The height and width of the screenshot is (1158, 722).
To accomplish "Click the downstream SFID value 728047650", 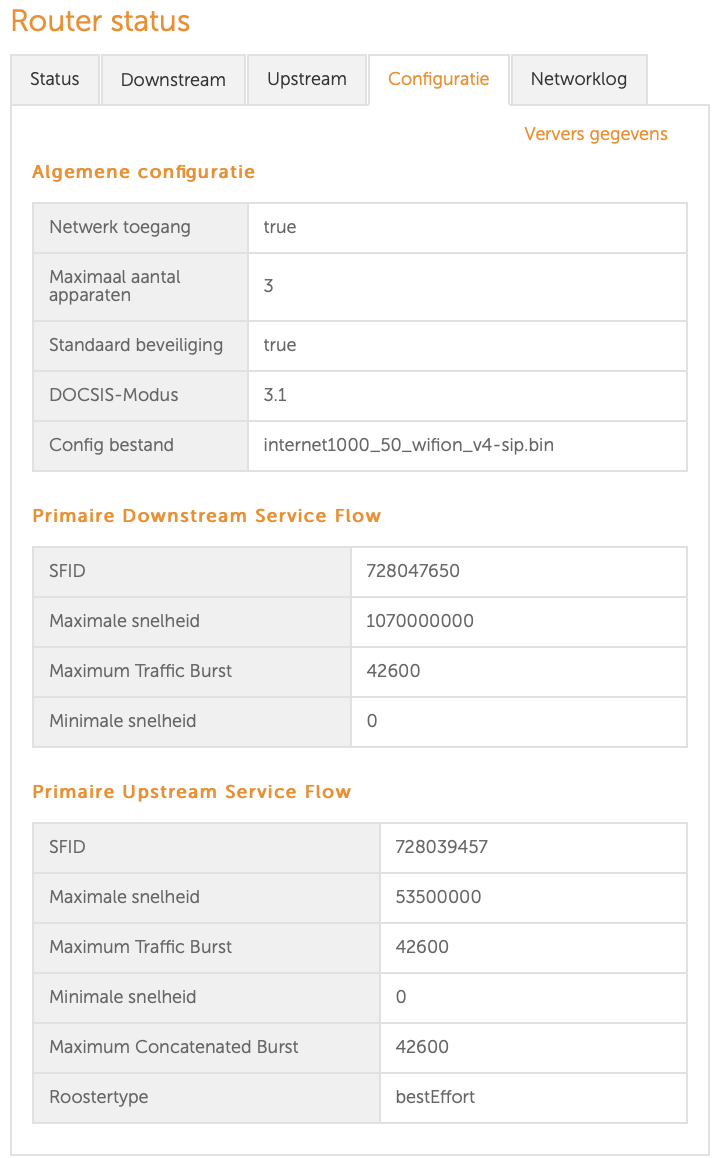I will (x=413, y=571).
